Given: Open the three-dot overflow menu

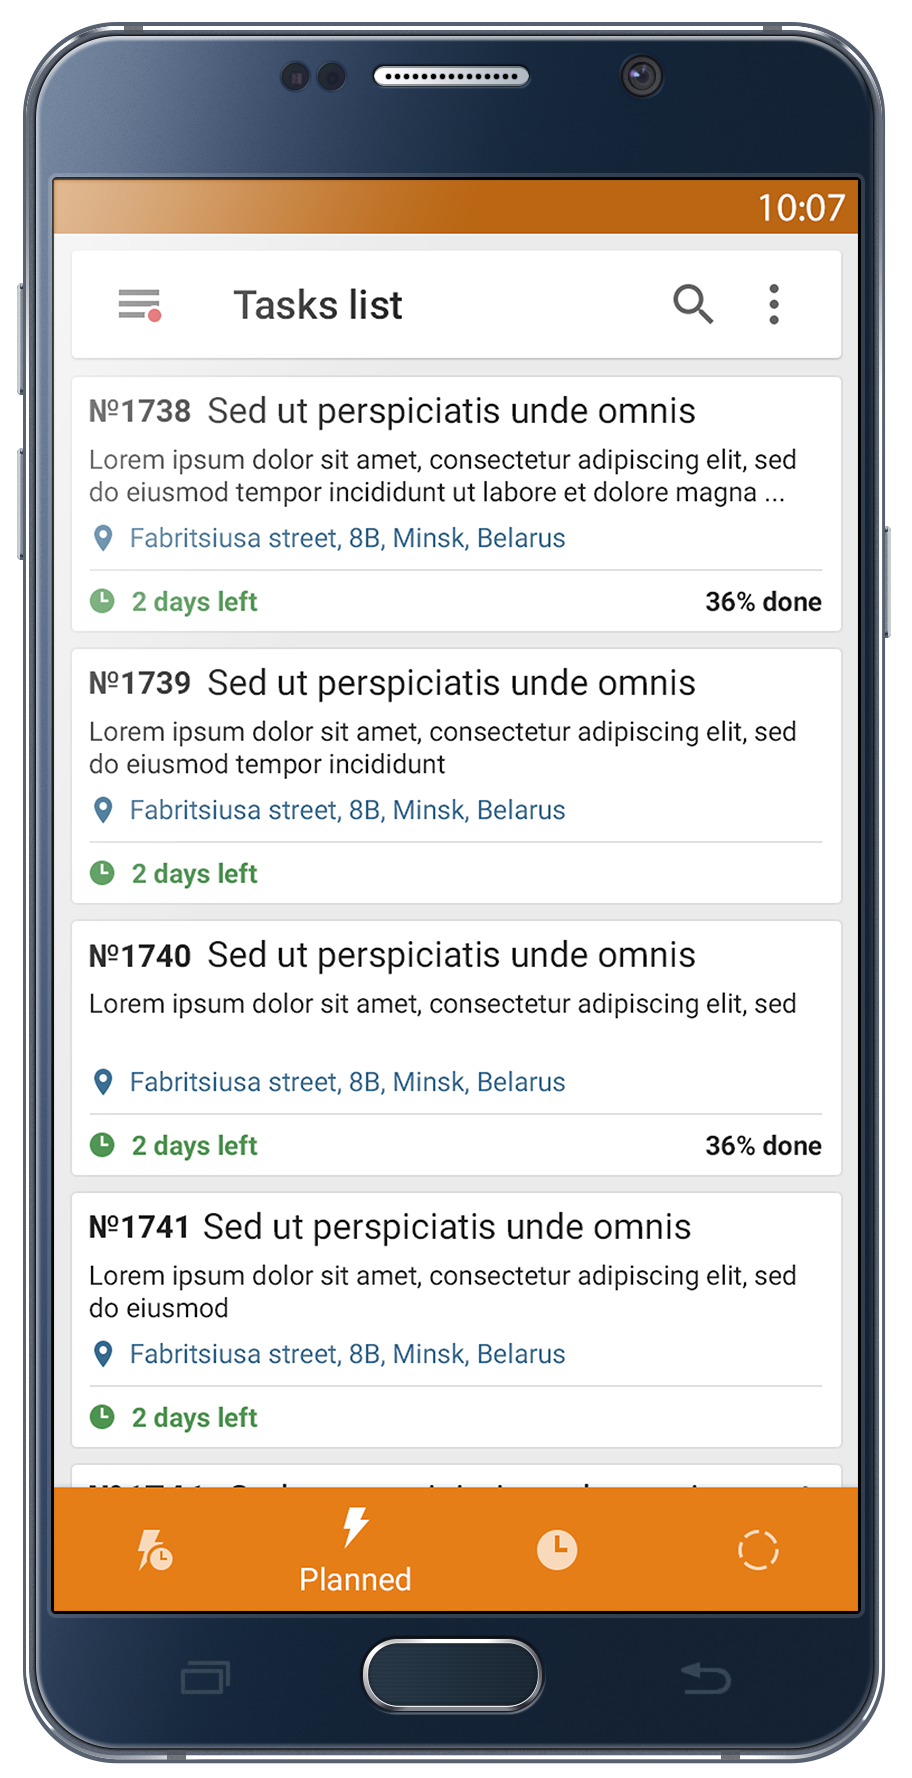Looking at the screenshot, I should 774,304.
